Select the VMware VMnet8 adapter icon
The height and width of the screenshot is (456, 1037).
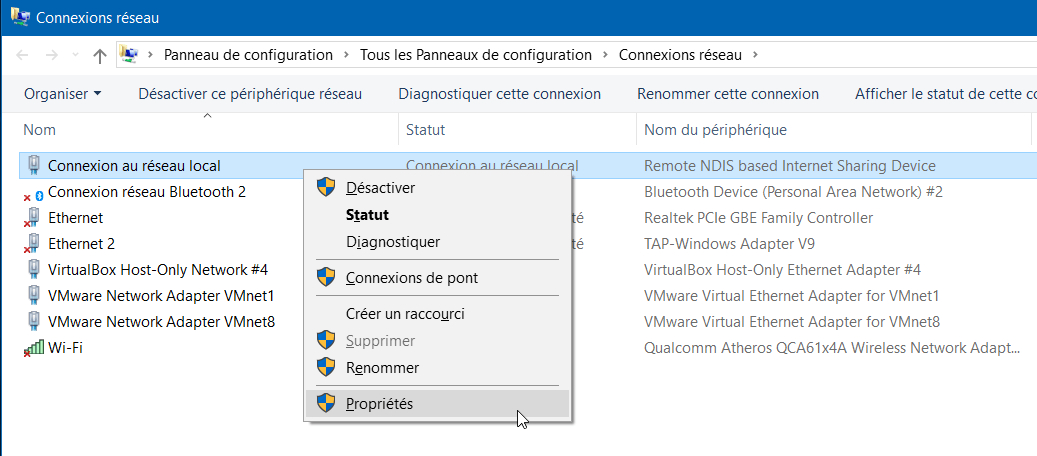pyautogui.click(x=33, y=322)
